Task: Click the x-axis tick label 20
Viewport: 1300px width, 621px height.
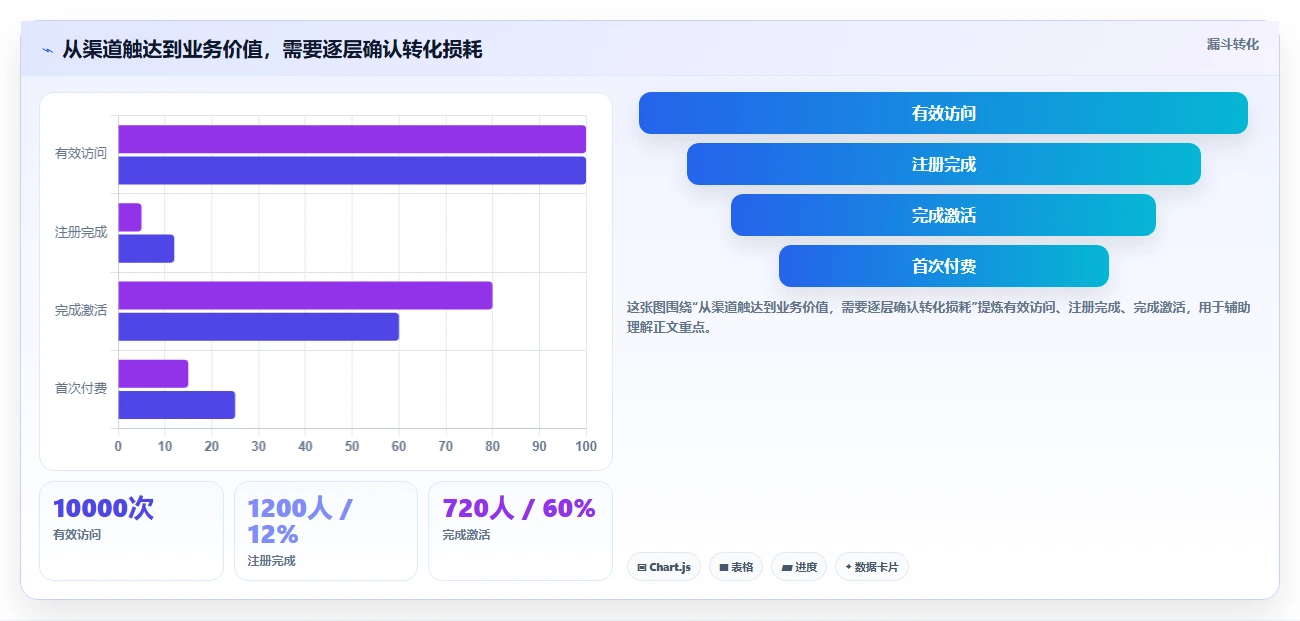Action: pyautogui.click(x=212, y=446)
